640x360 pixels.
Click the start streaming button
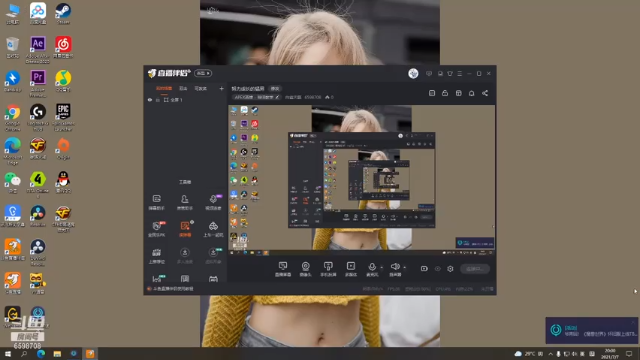click(x=475, y=269)
